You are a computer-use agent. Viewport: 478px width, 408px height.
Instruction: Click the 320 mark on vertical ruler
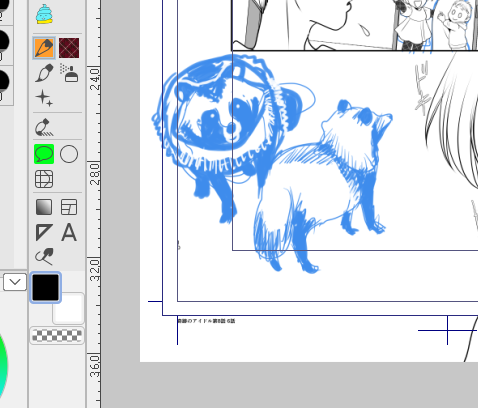[x=95, y=269]
